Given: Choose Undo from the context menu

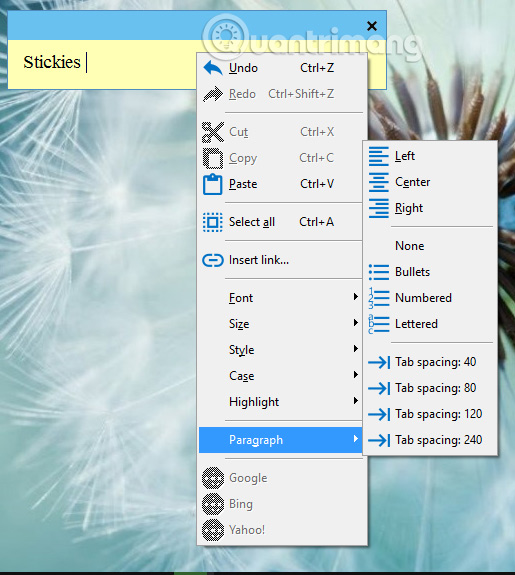Looking at the screenshot, I should [x=281, y=68].
